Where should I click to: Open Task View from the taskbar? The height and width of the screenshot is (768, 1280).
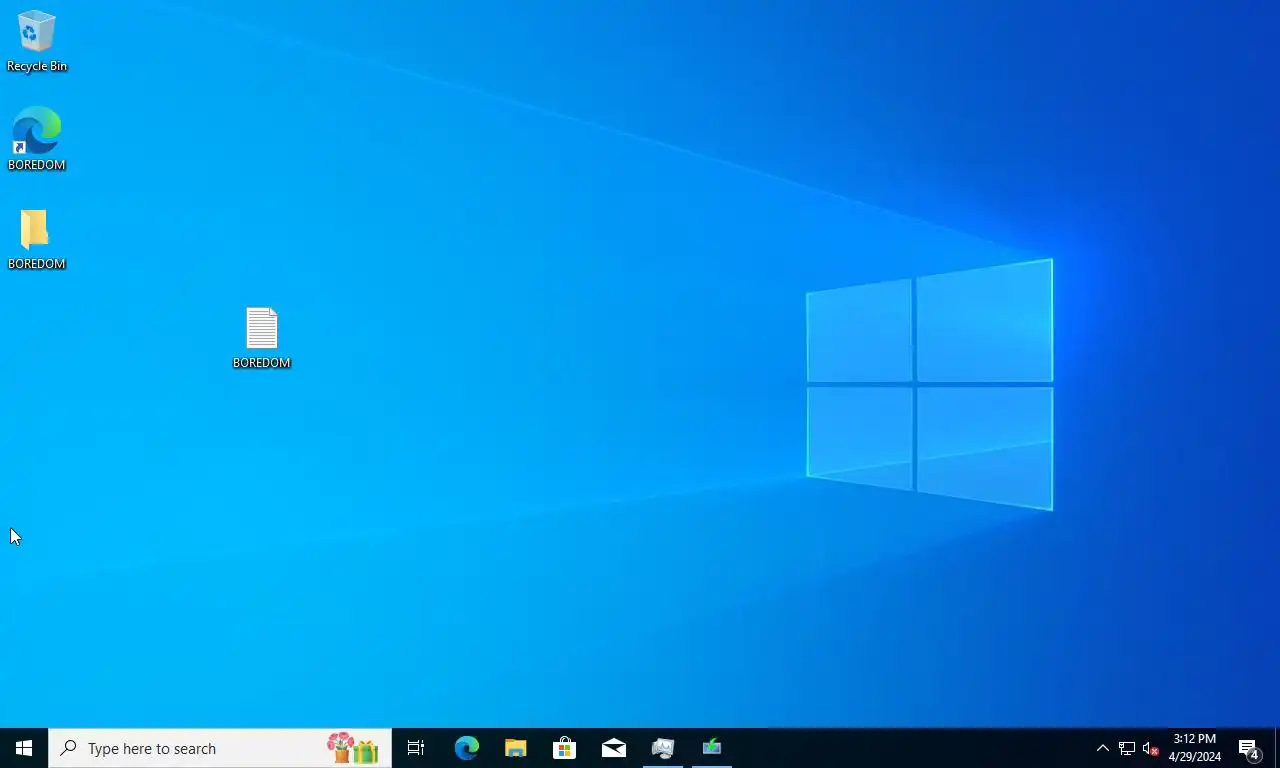pos(416,748)
